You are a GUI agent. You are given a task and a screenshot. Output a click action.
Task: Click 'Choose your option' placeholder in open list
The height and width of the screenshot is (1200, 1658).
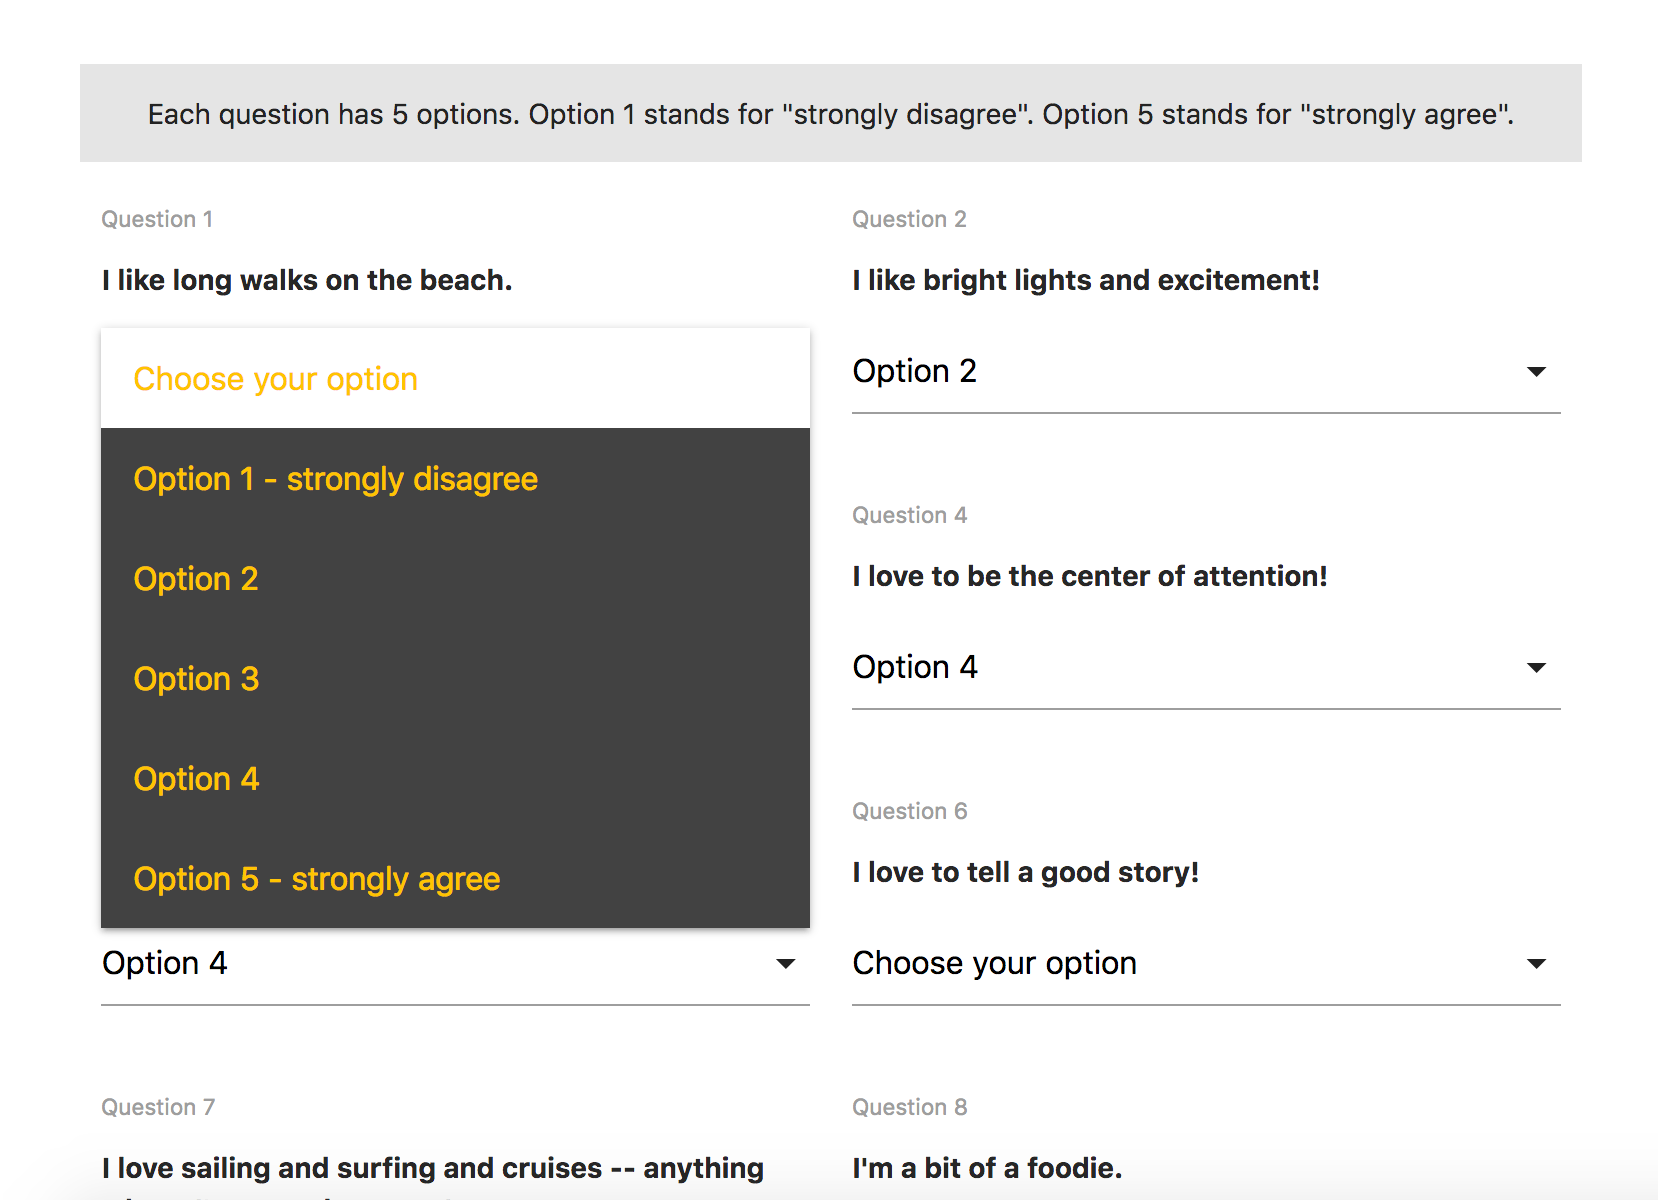pos(275,379)
